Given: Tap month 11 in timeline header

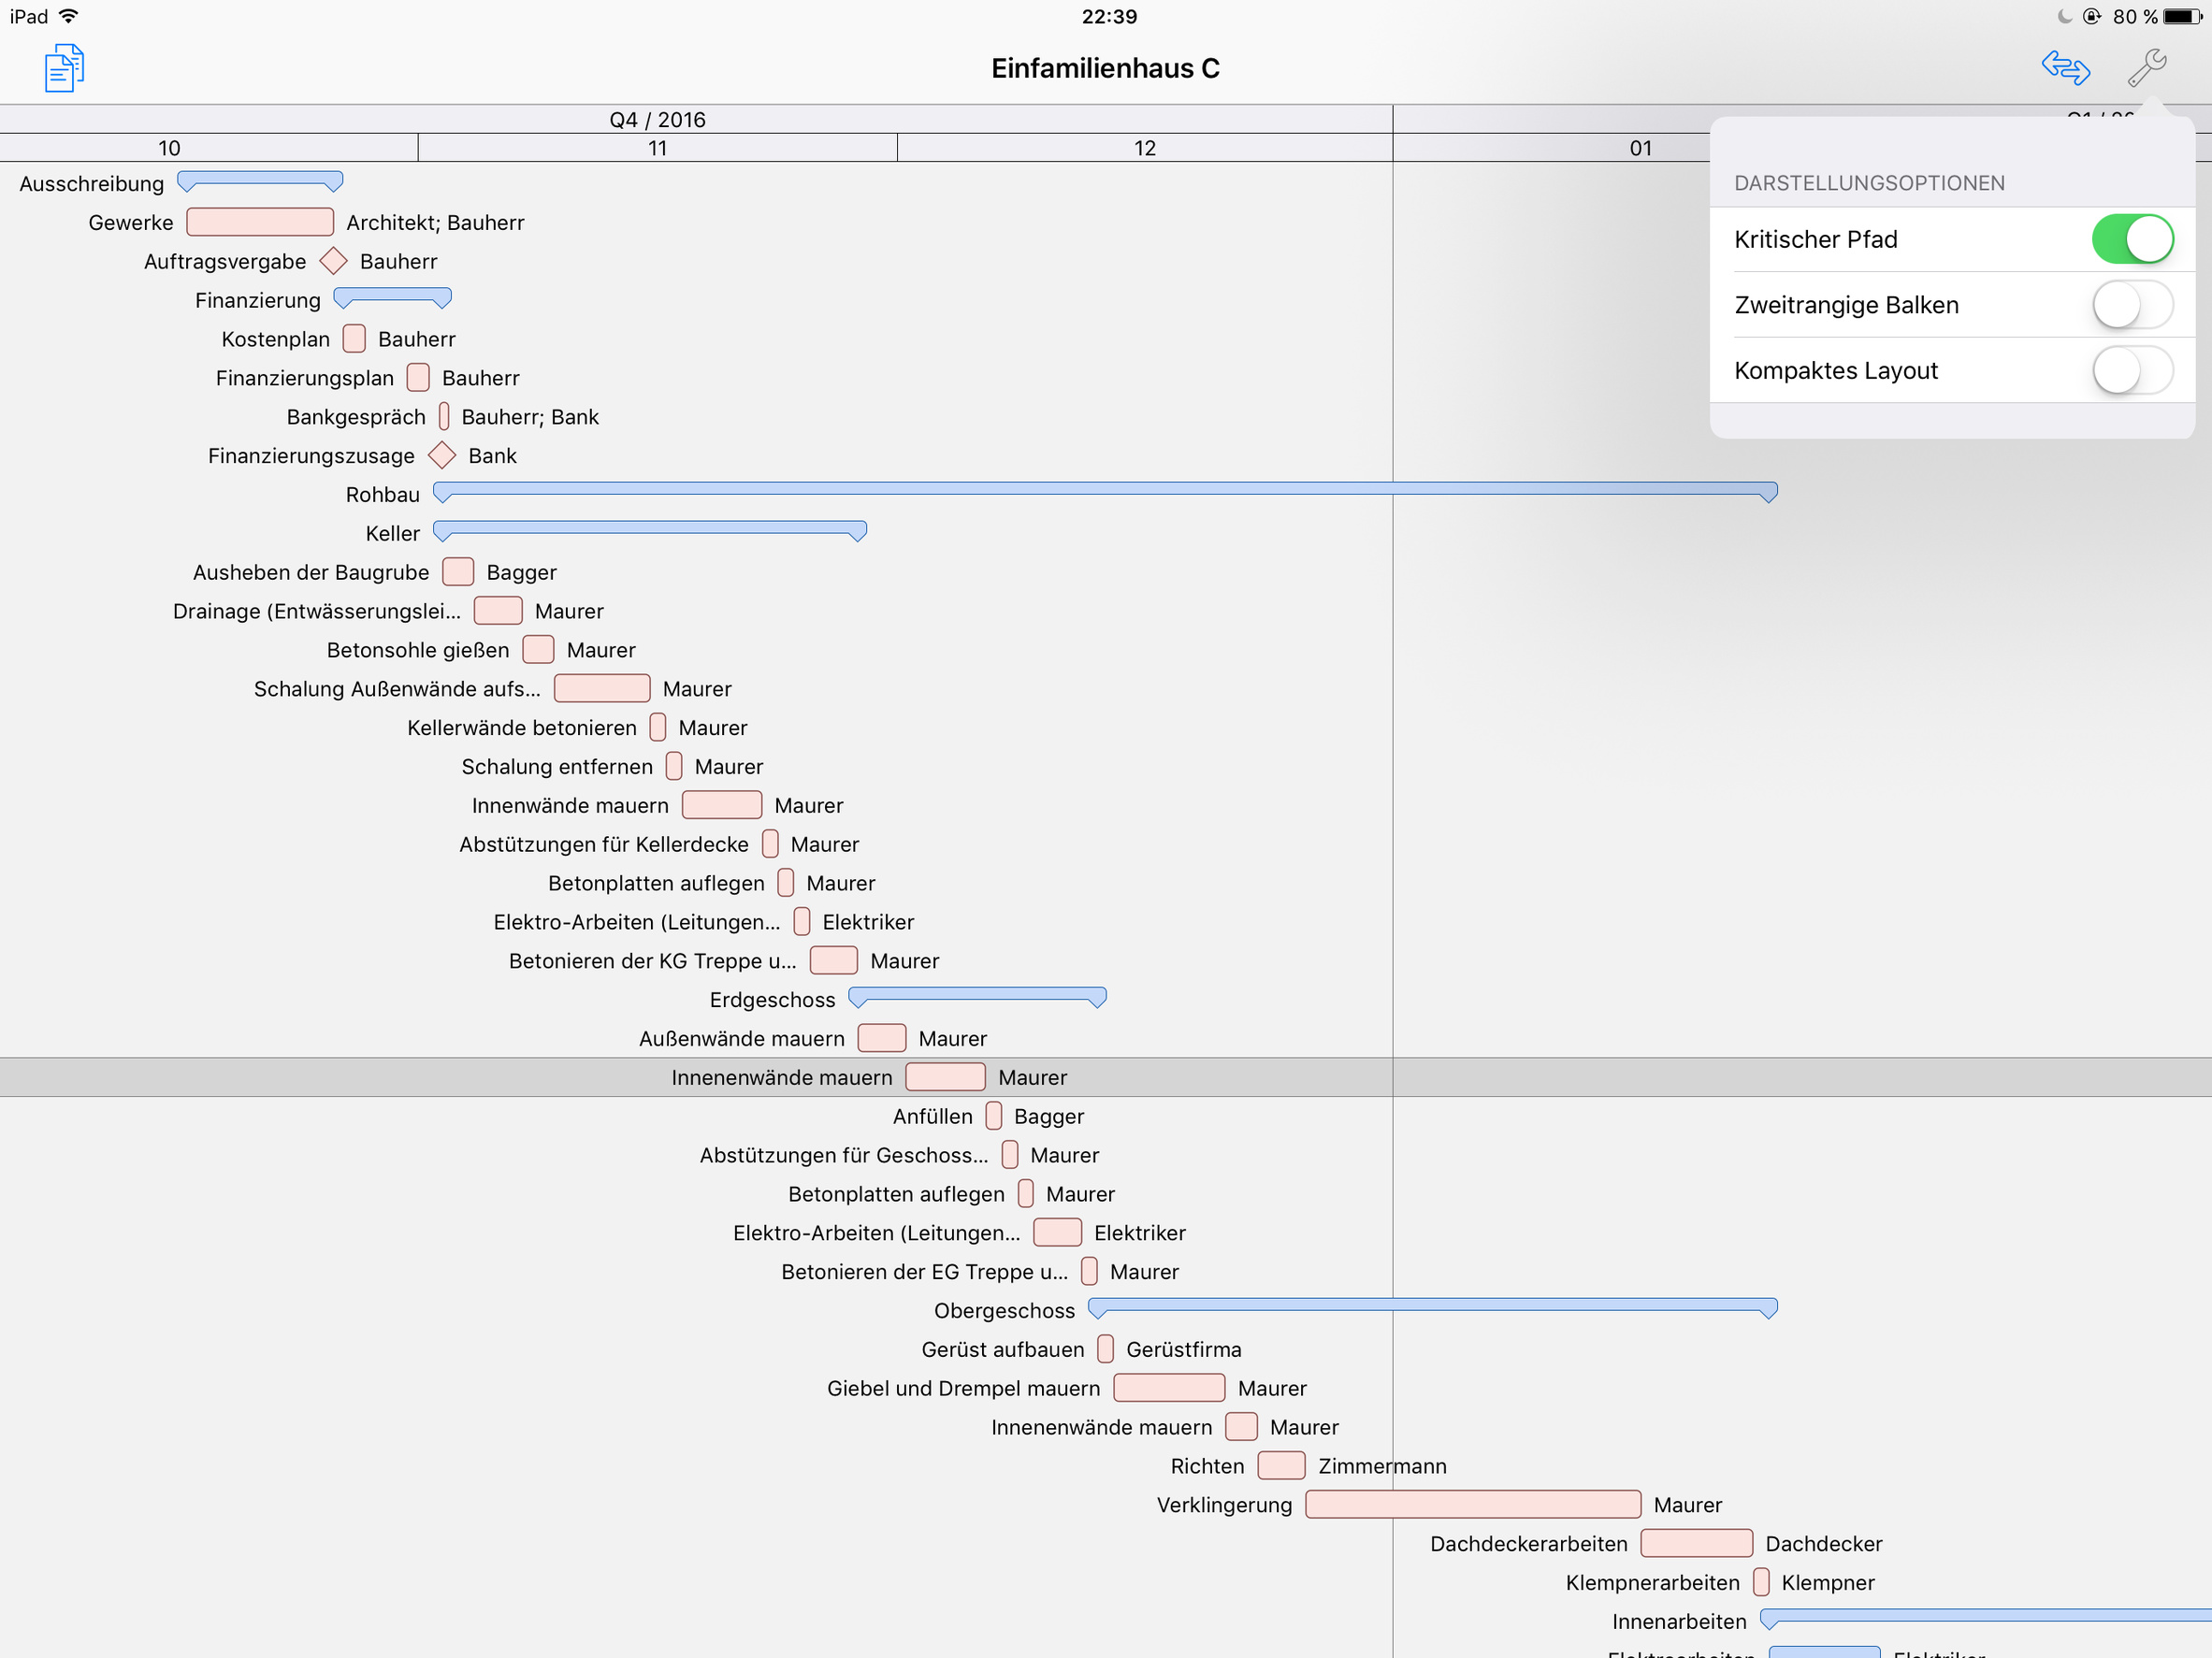Looking at the screenshot, I should [x=657, y=148].
